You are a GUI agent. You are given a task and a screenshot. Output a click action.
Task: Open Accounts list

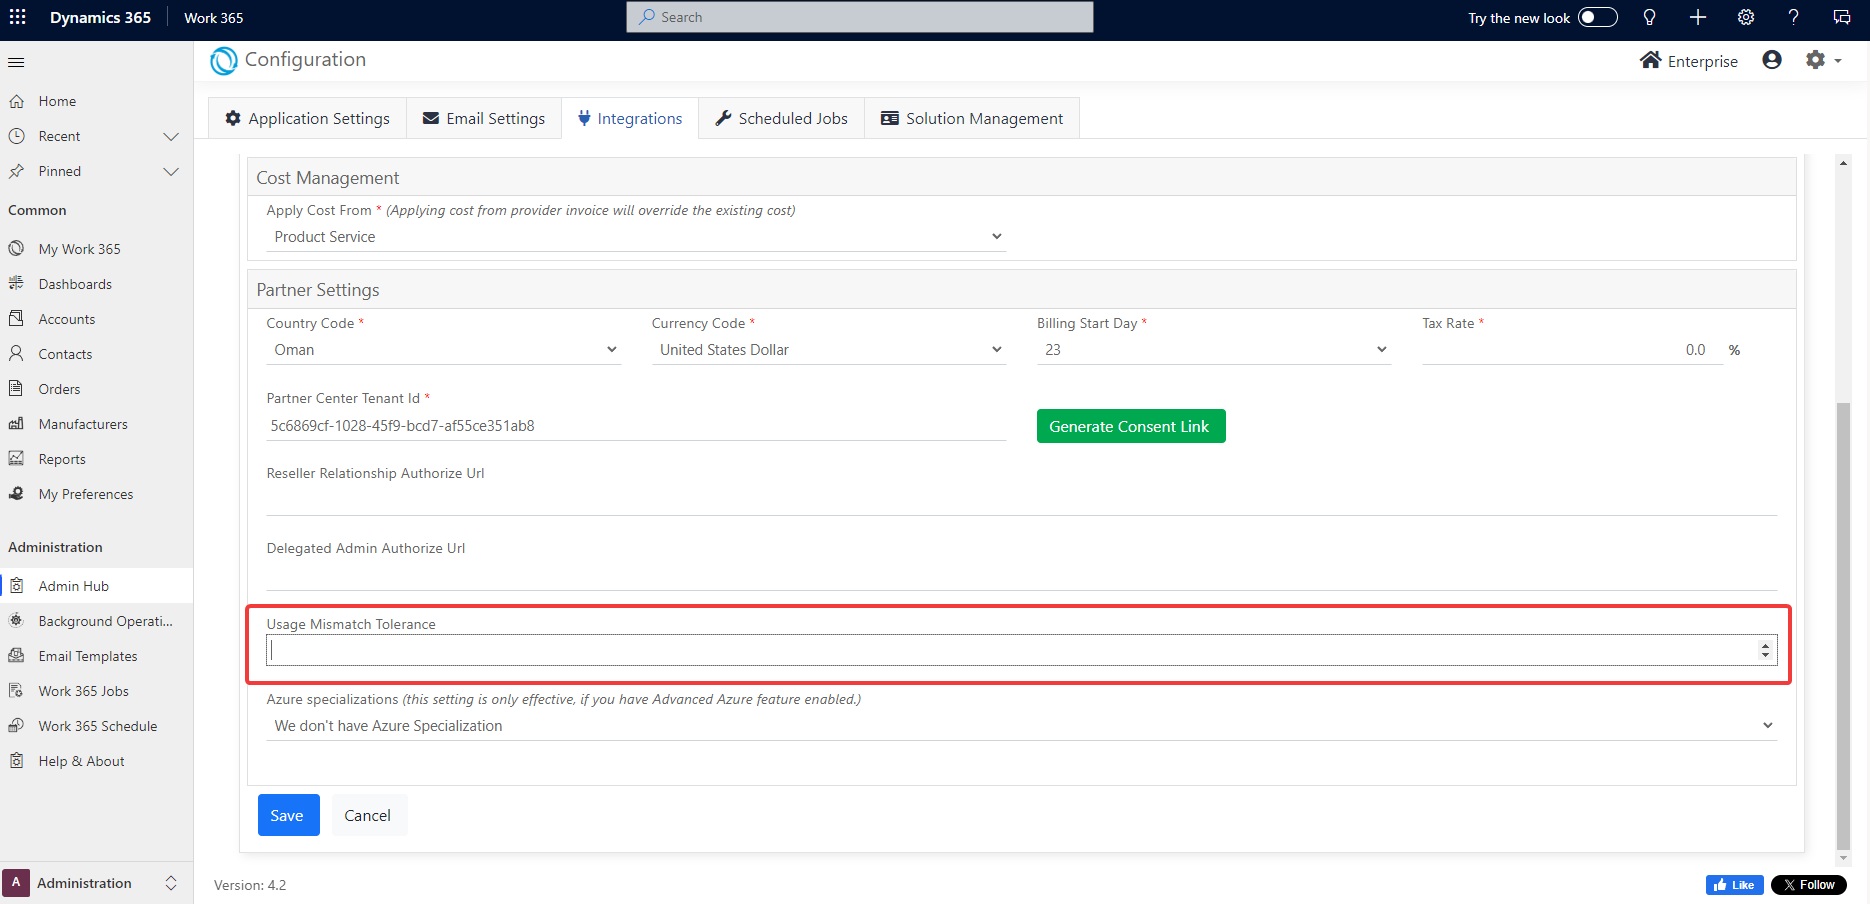(96, 319)
